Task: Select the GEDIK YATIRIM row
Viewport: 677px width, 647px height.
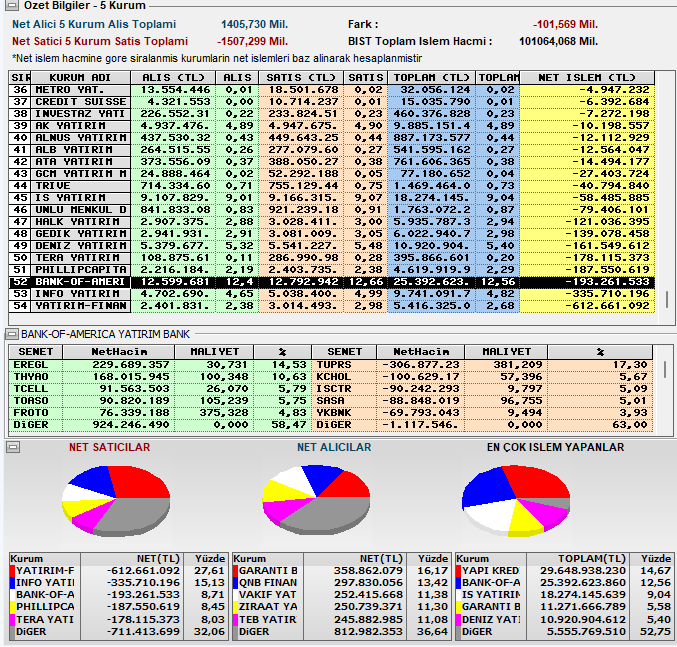Action: tap(332, 234)
